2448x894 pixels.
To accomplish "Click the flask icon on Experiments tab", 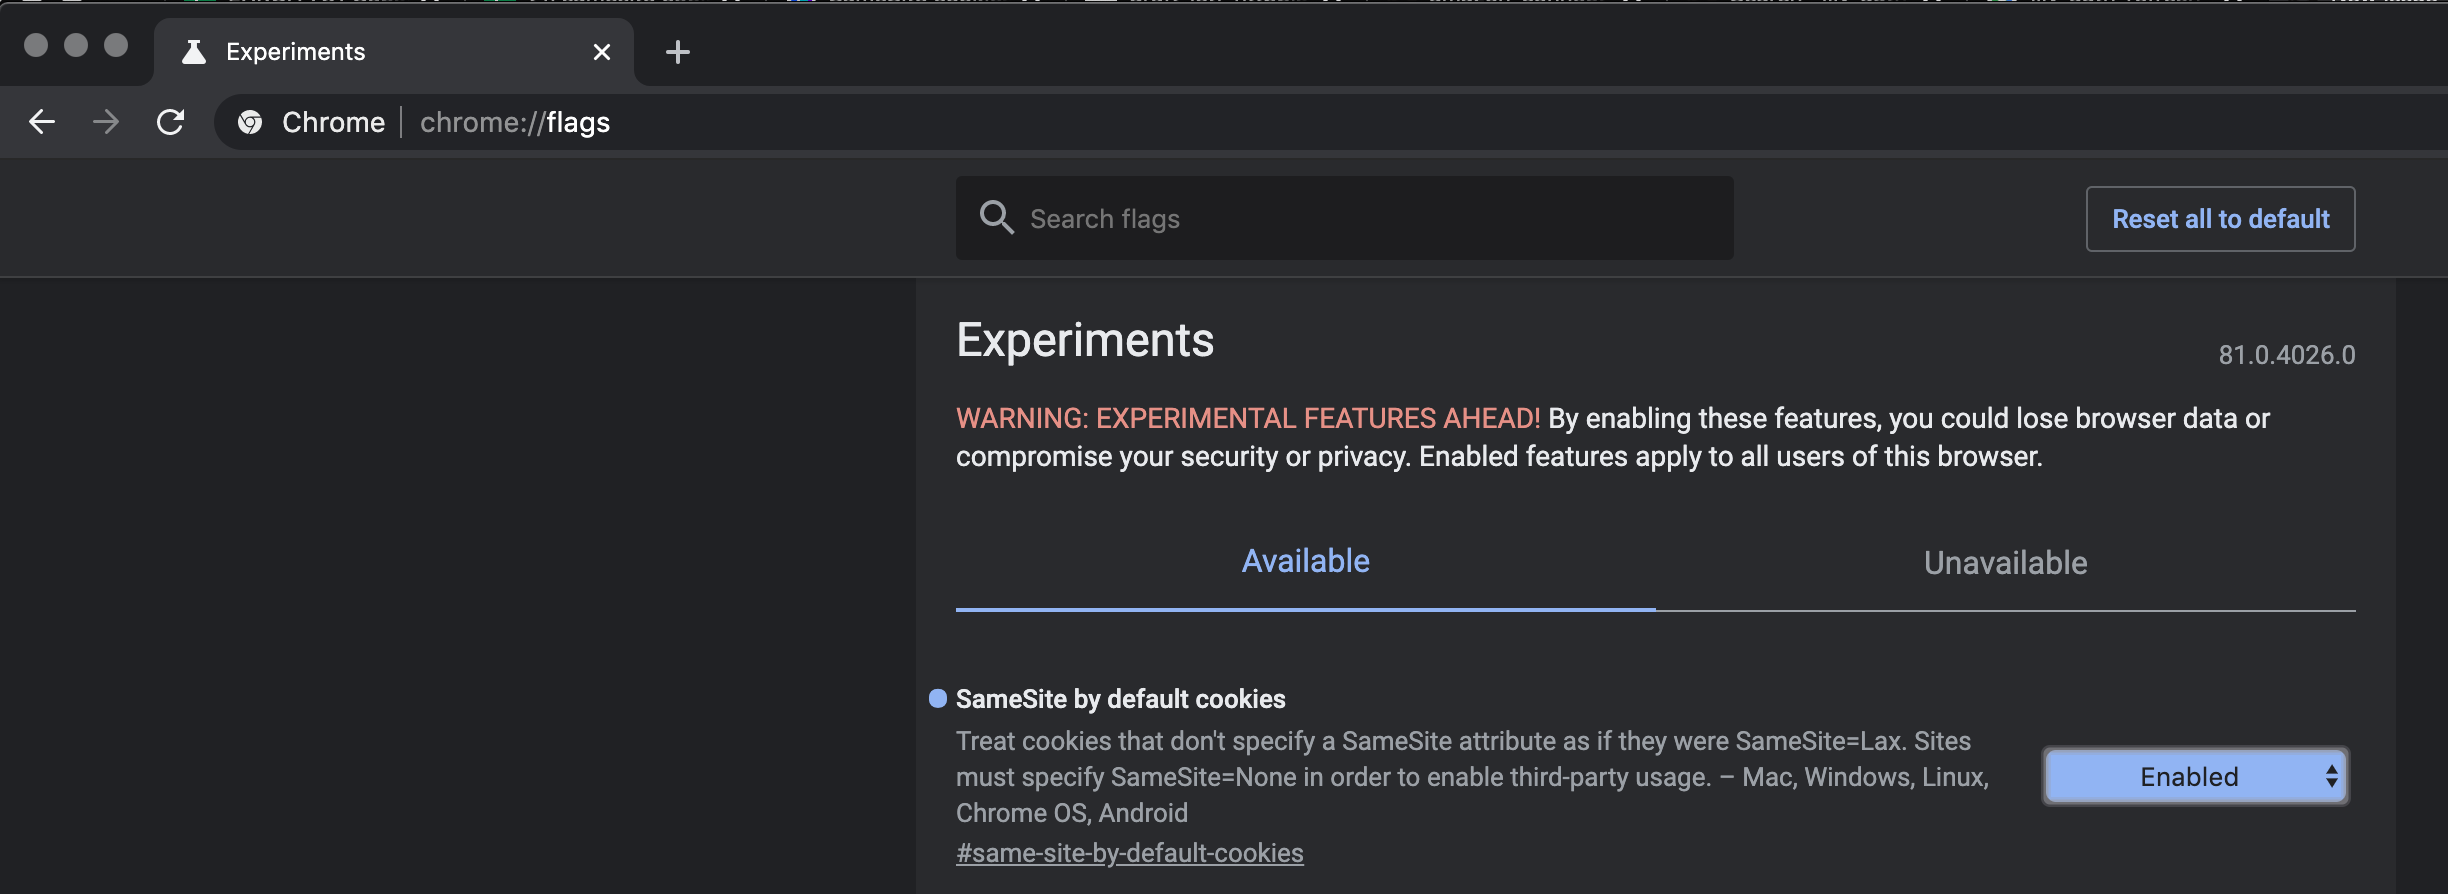I will click(194, 52).
